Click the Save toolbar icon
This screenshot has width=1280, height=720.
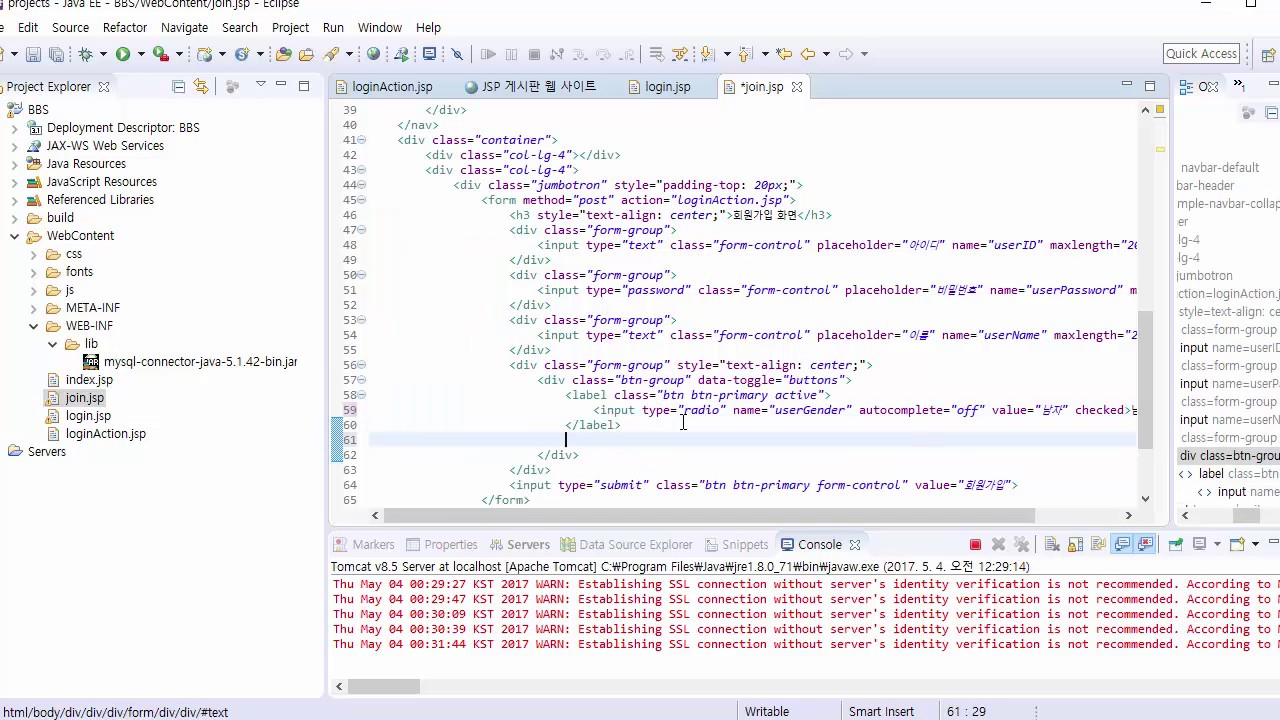(33, 54)
